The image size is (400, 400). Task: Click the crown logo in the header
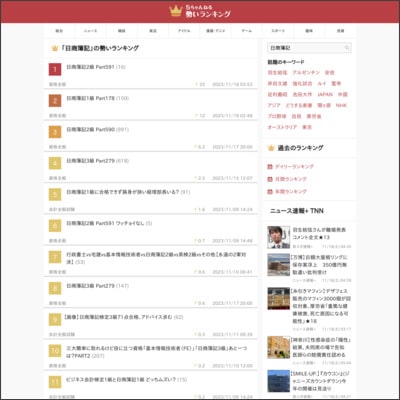(175, 11)
